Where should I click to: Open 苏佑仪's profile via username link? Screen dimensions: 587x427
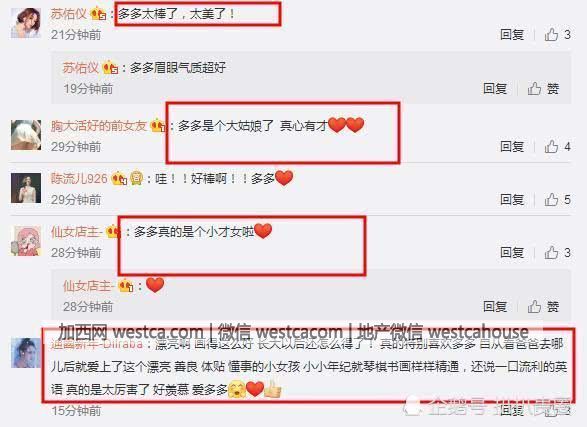[x=69, y=14]
